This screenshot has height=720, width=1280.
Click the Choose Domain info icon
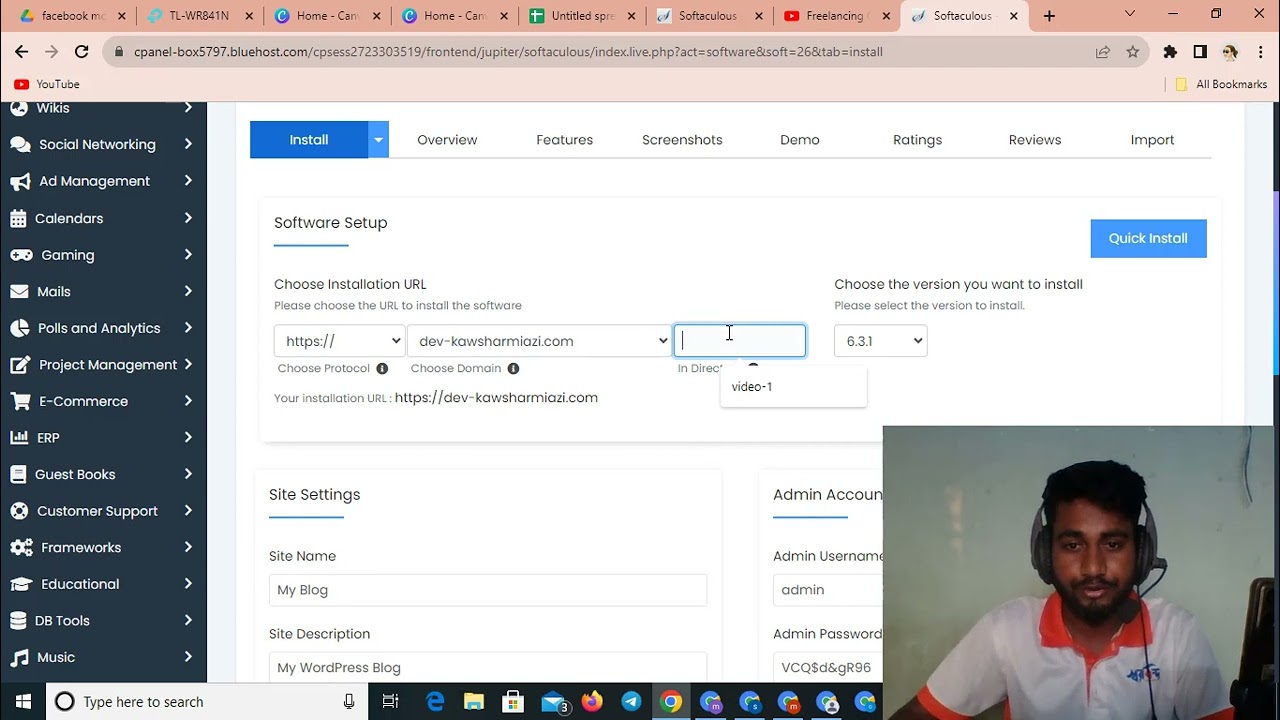tap(513, 369)
